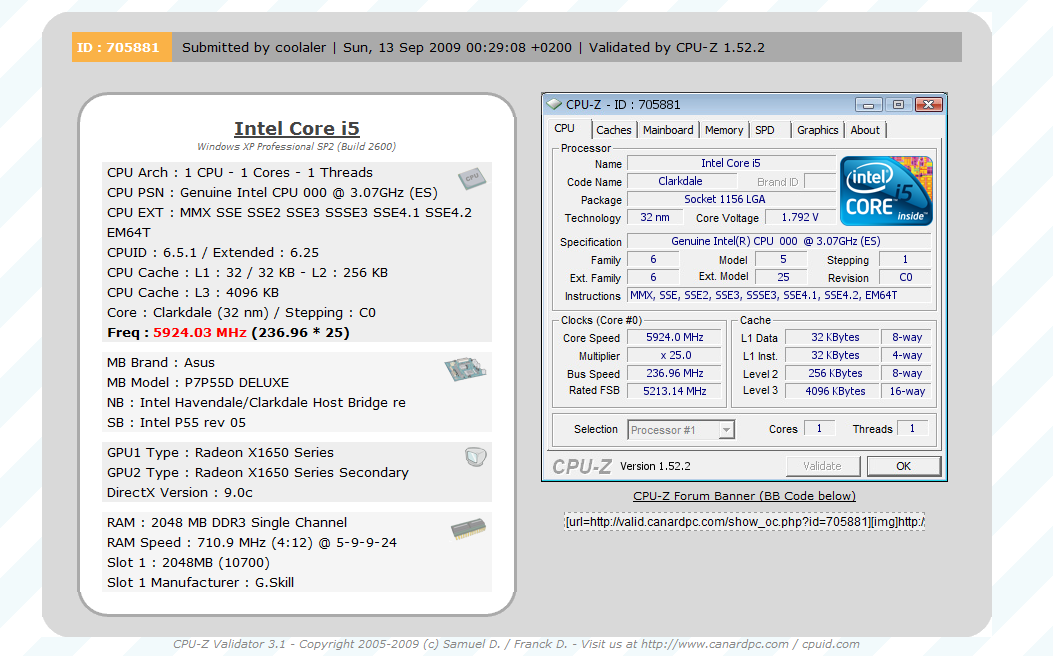Maximize the CPU-Z window

coord(898,105)
